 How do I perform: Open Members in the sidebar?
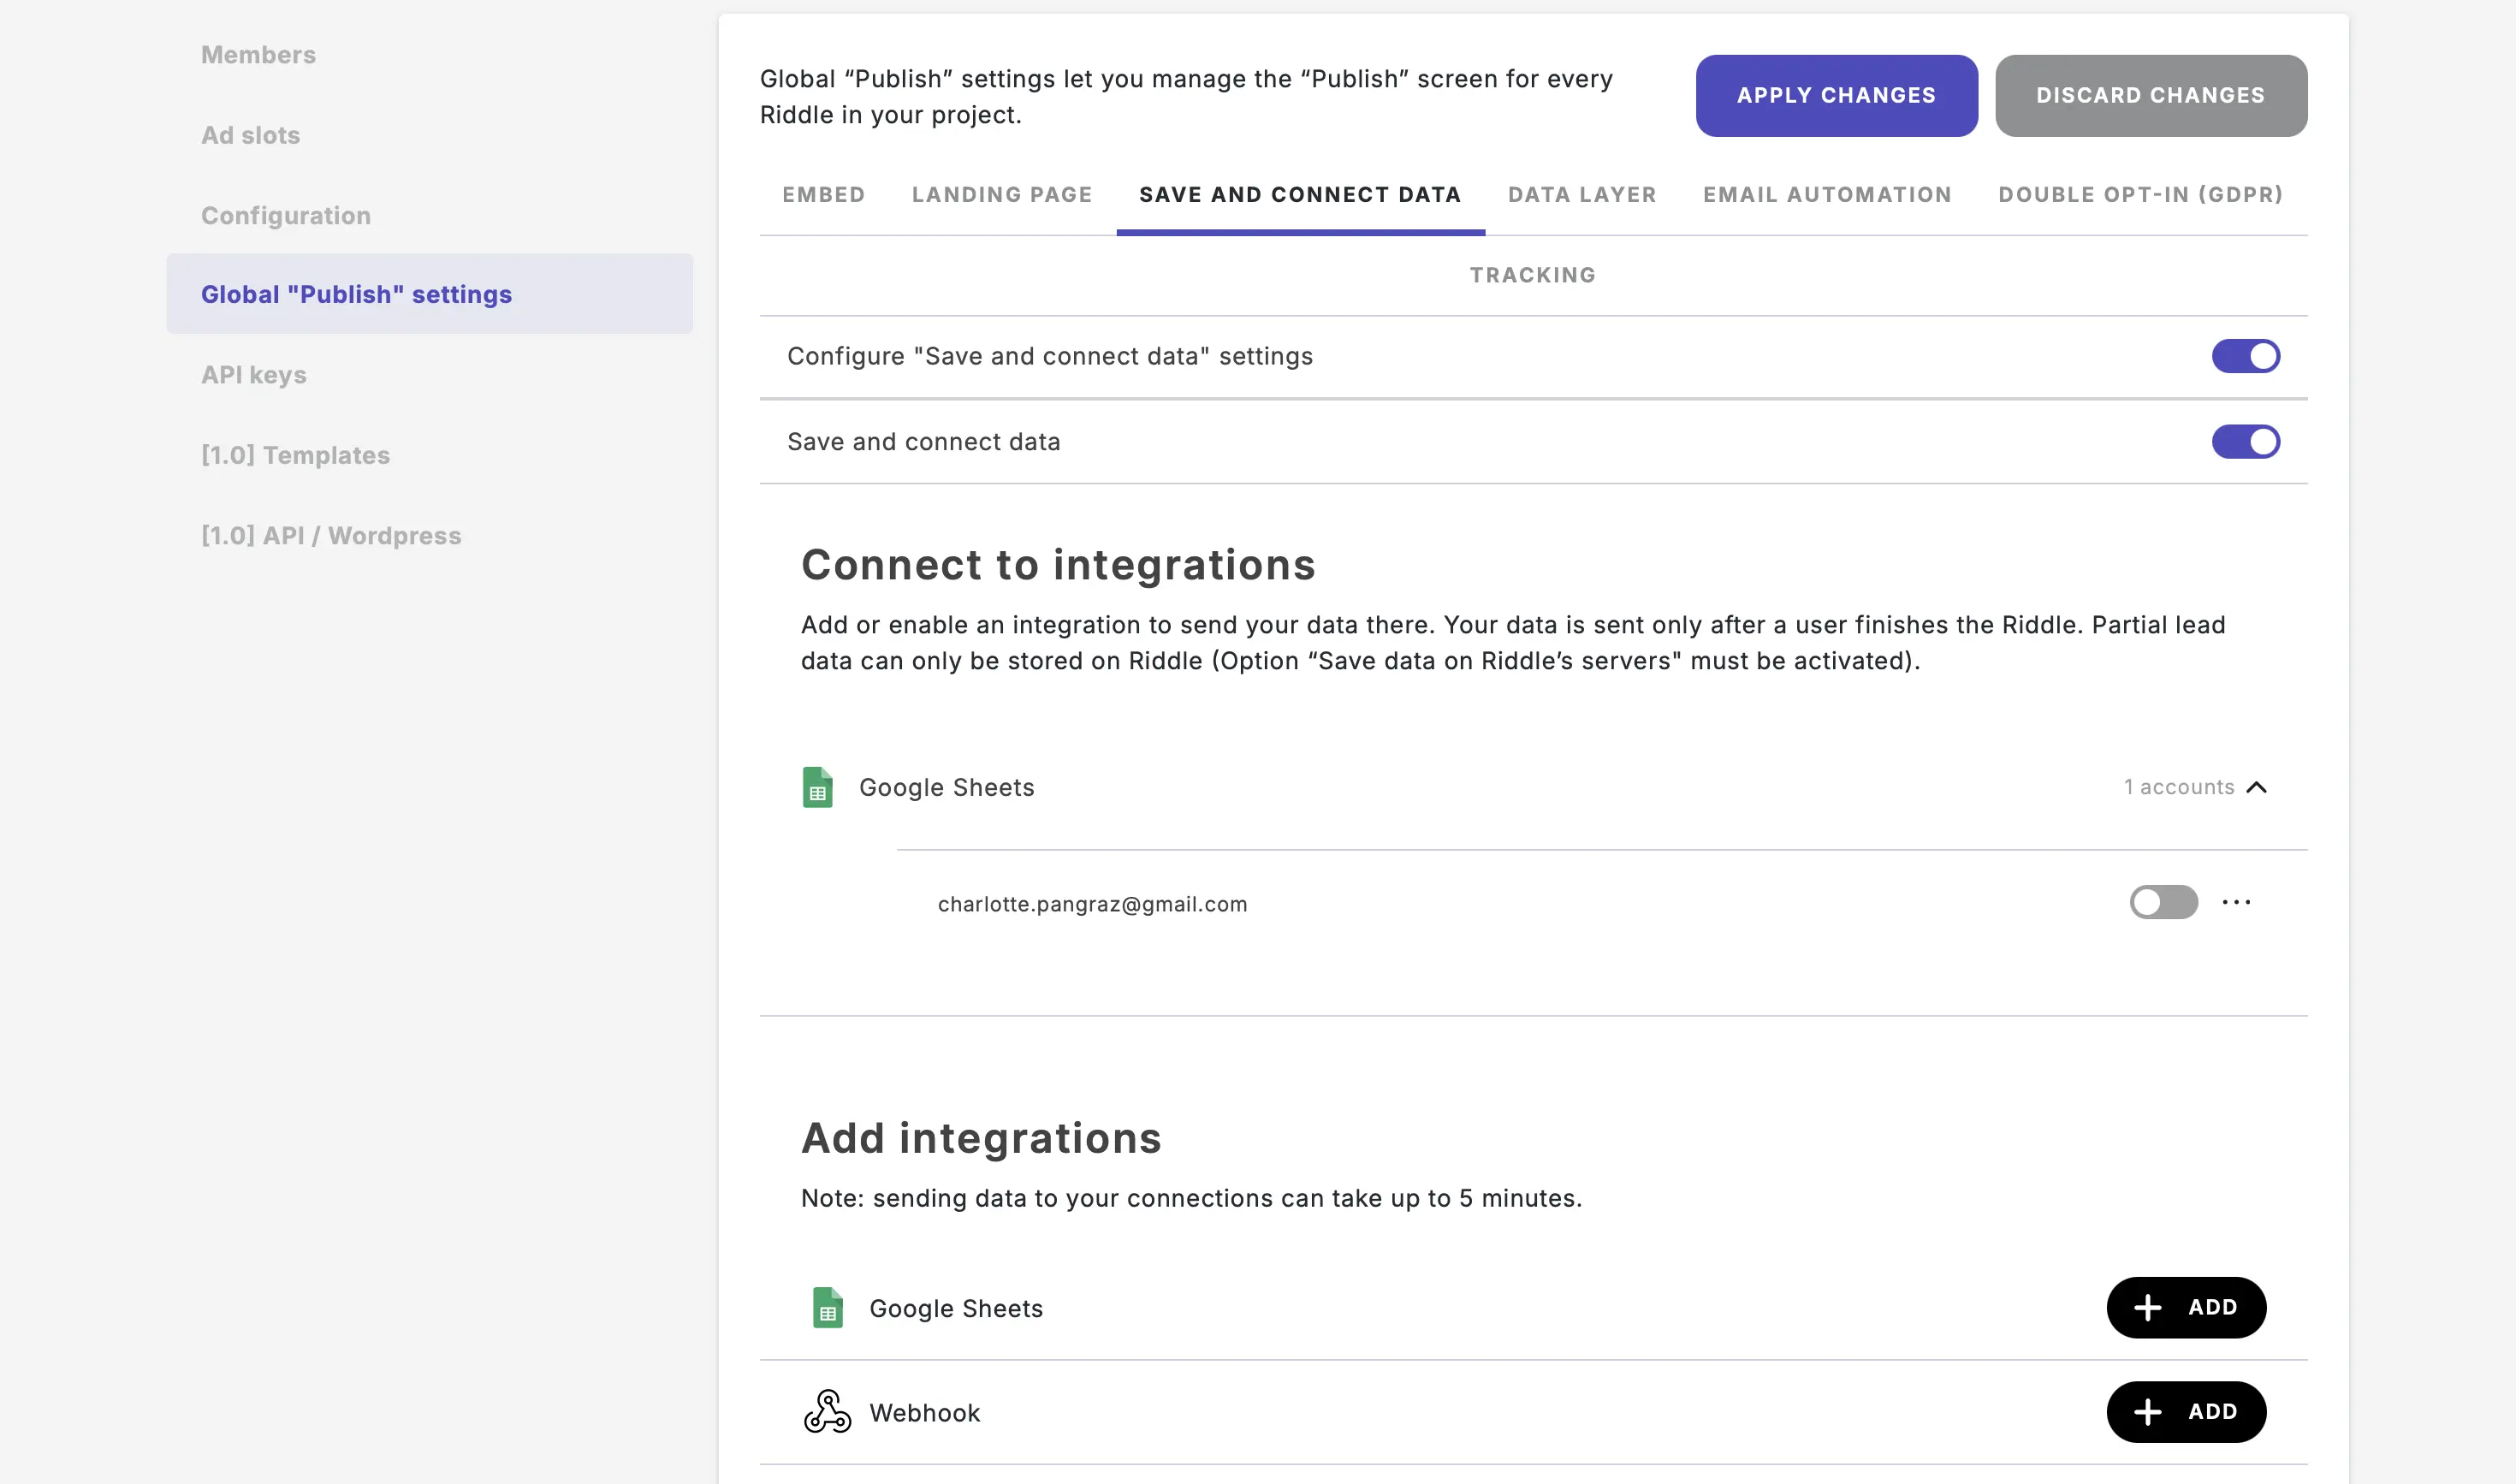tap(258, 55)
